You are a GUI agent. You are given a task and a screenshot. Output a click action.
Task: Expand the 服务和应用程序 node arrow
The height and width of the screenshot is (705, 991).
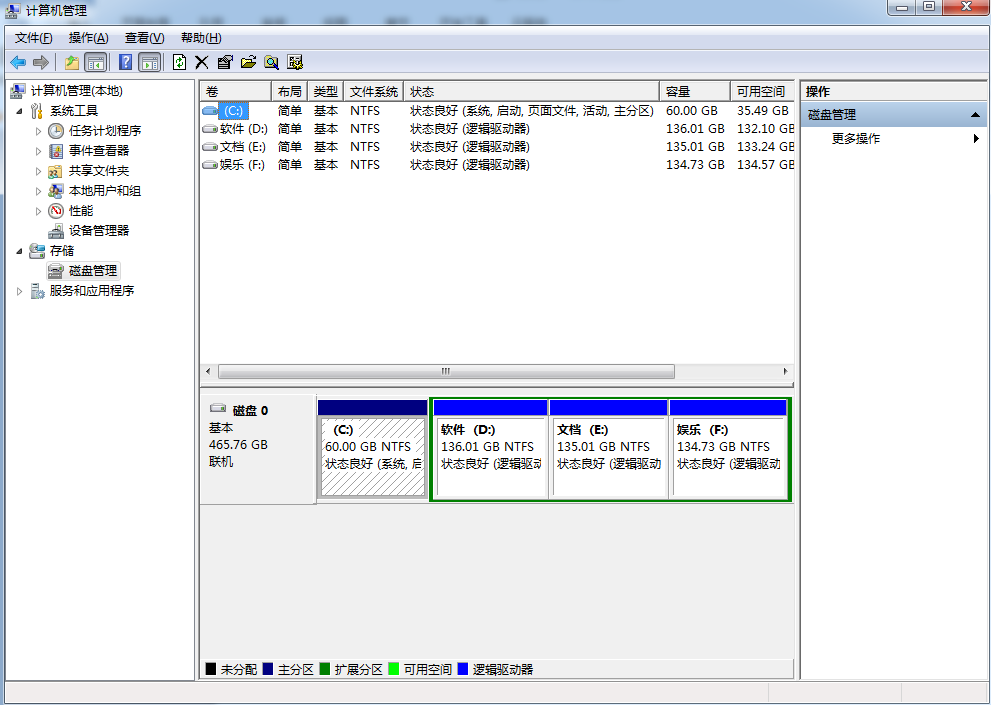20,291
